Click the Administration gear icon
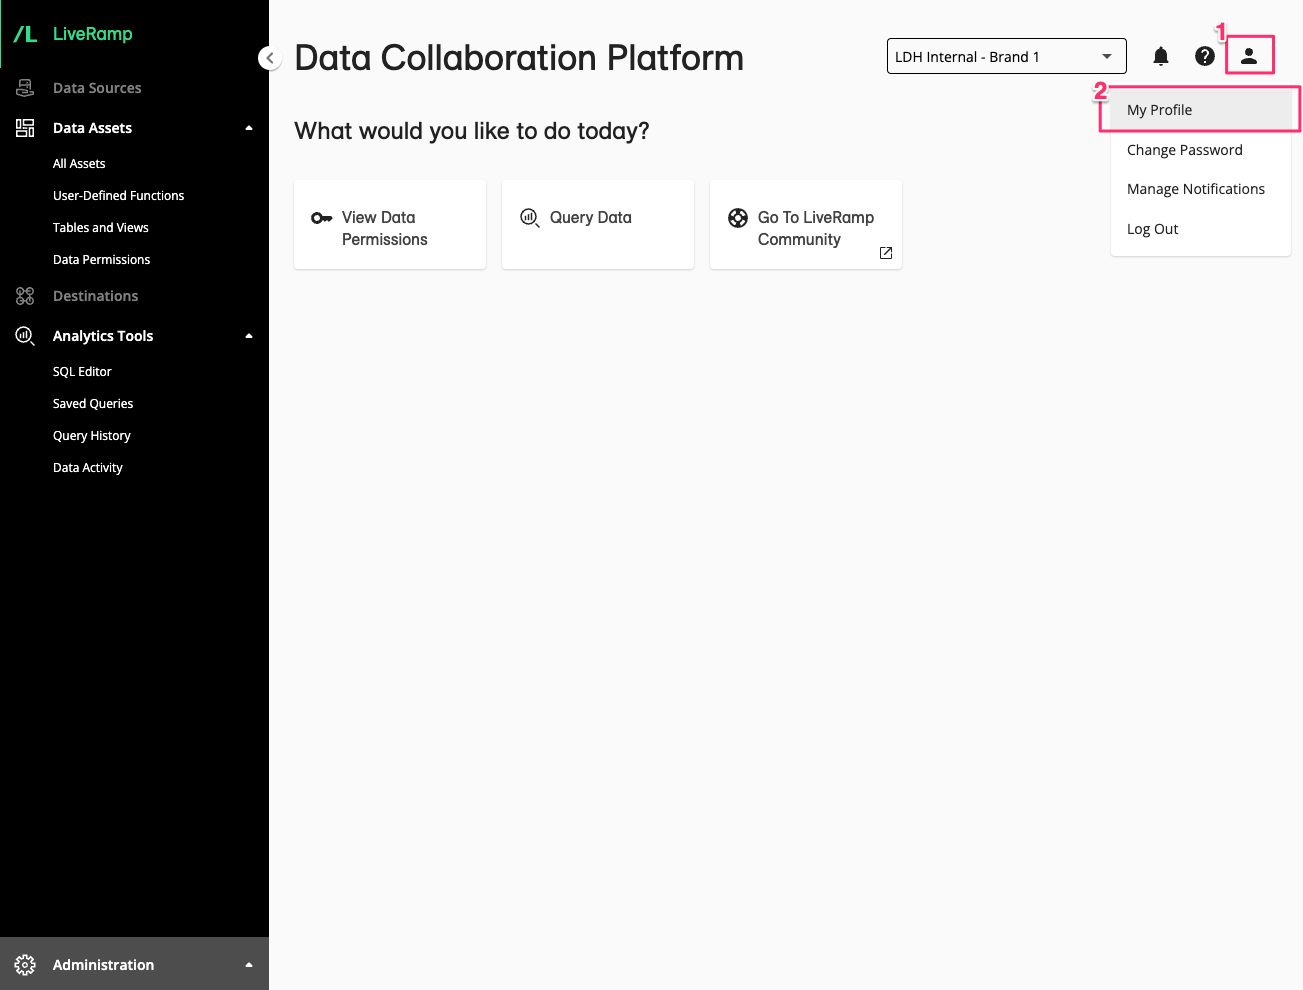The width and height of the screenshot is (1303, 990). (x=25, y=965)
